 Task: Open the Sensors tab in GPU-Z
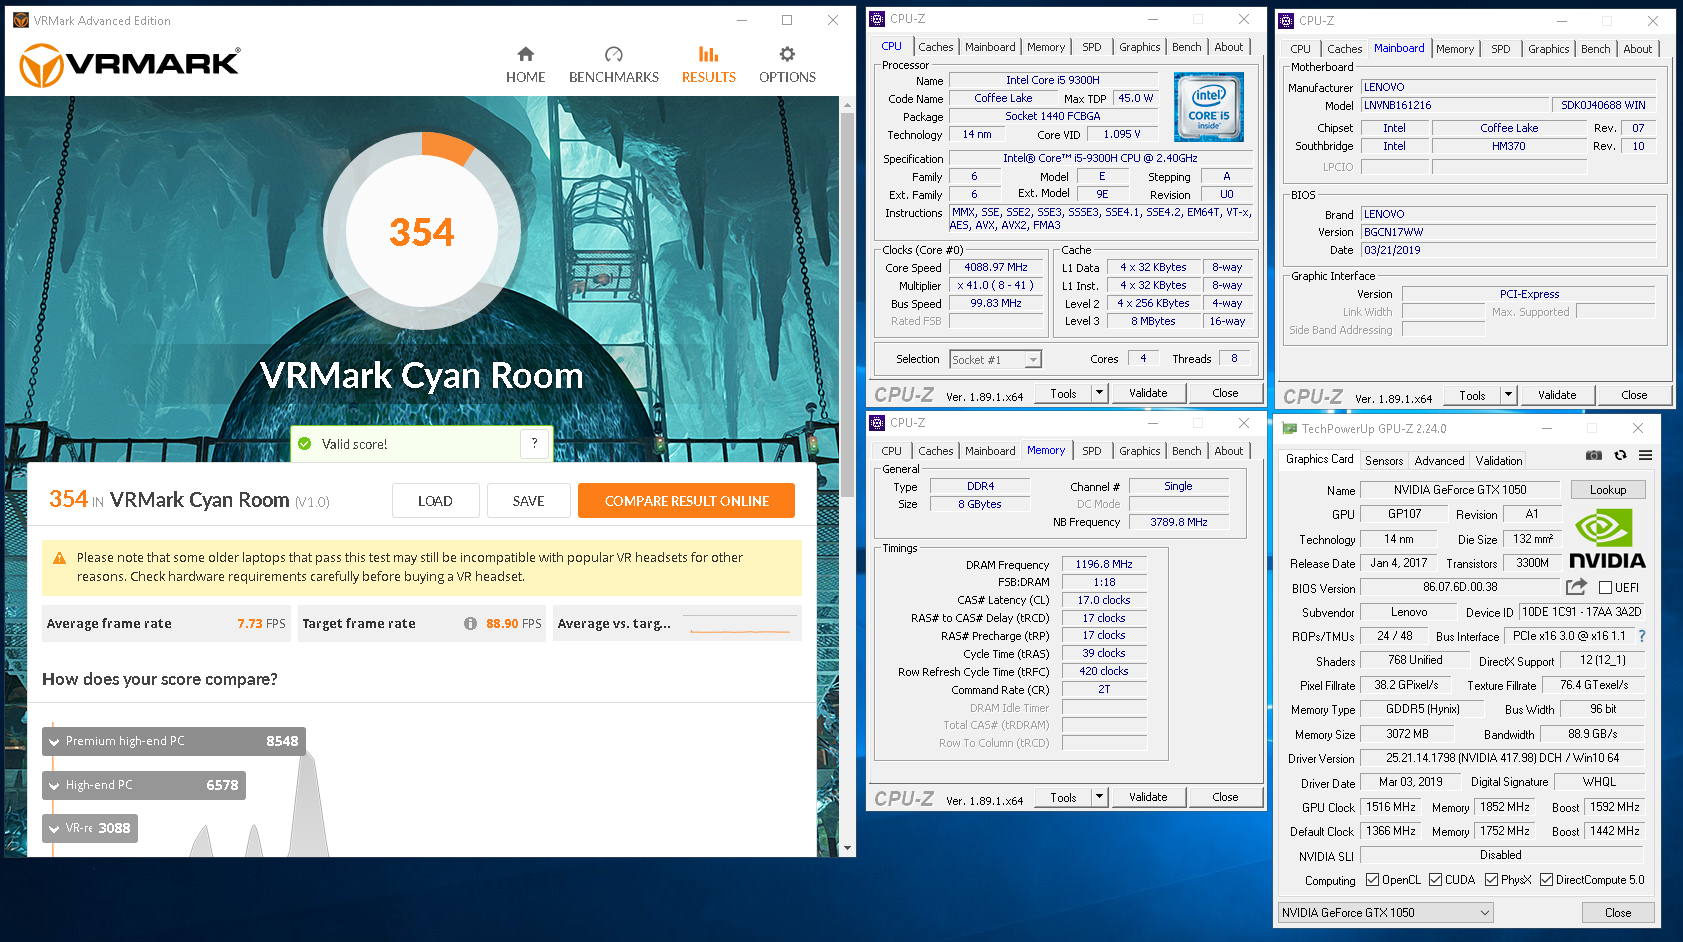tap(1384, 461)
